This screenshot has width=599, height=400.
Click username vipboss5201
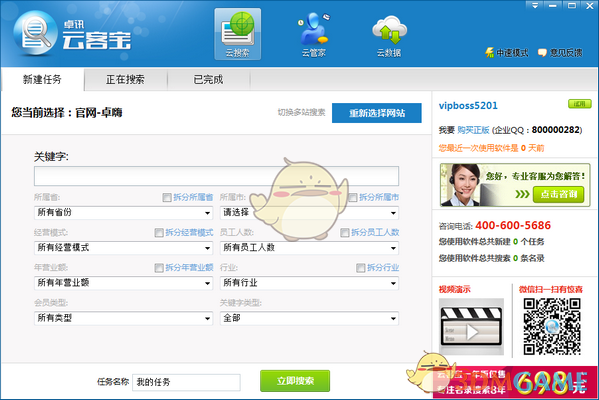pos(468,106)
